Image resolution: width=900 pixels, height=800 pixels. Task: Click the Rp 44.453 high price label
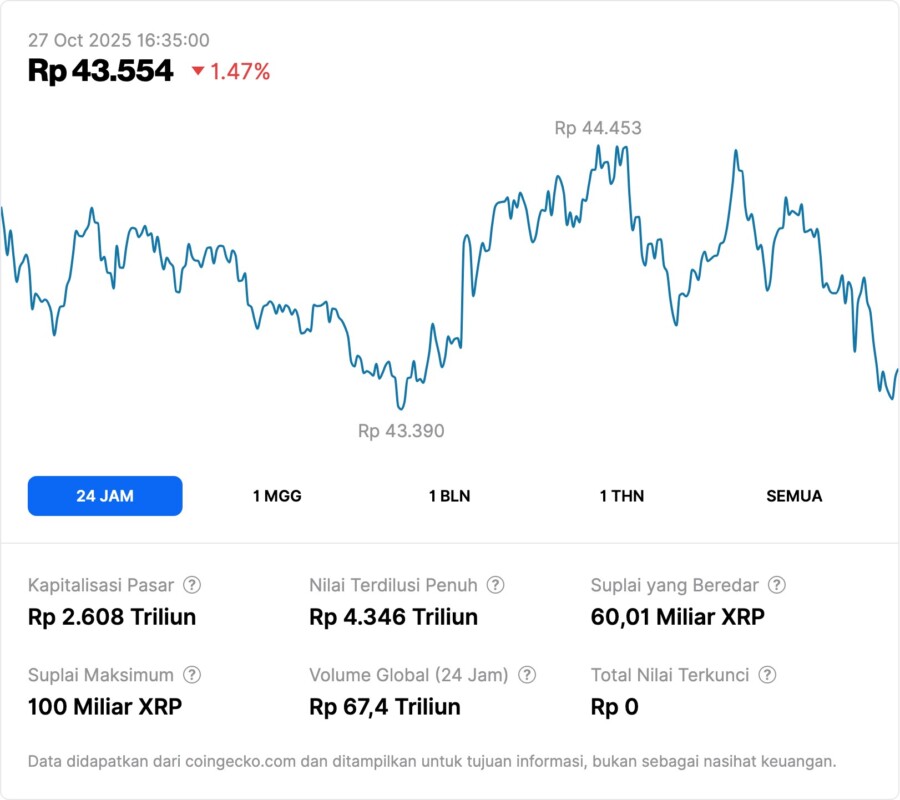(x=598, y=128)
